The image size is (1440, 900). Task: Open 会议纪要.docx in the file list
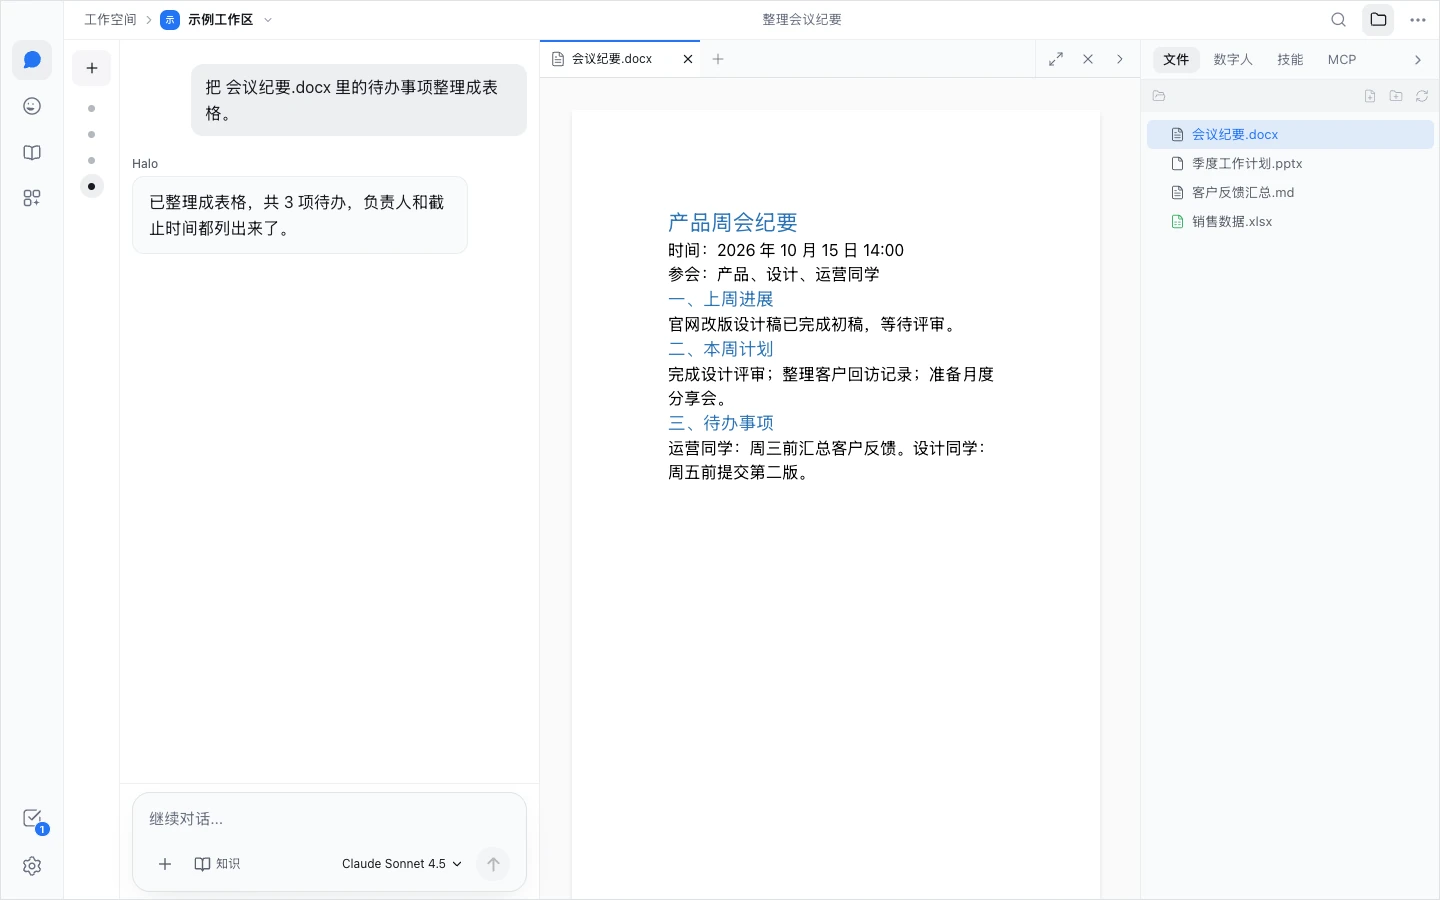point(1290,135)
